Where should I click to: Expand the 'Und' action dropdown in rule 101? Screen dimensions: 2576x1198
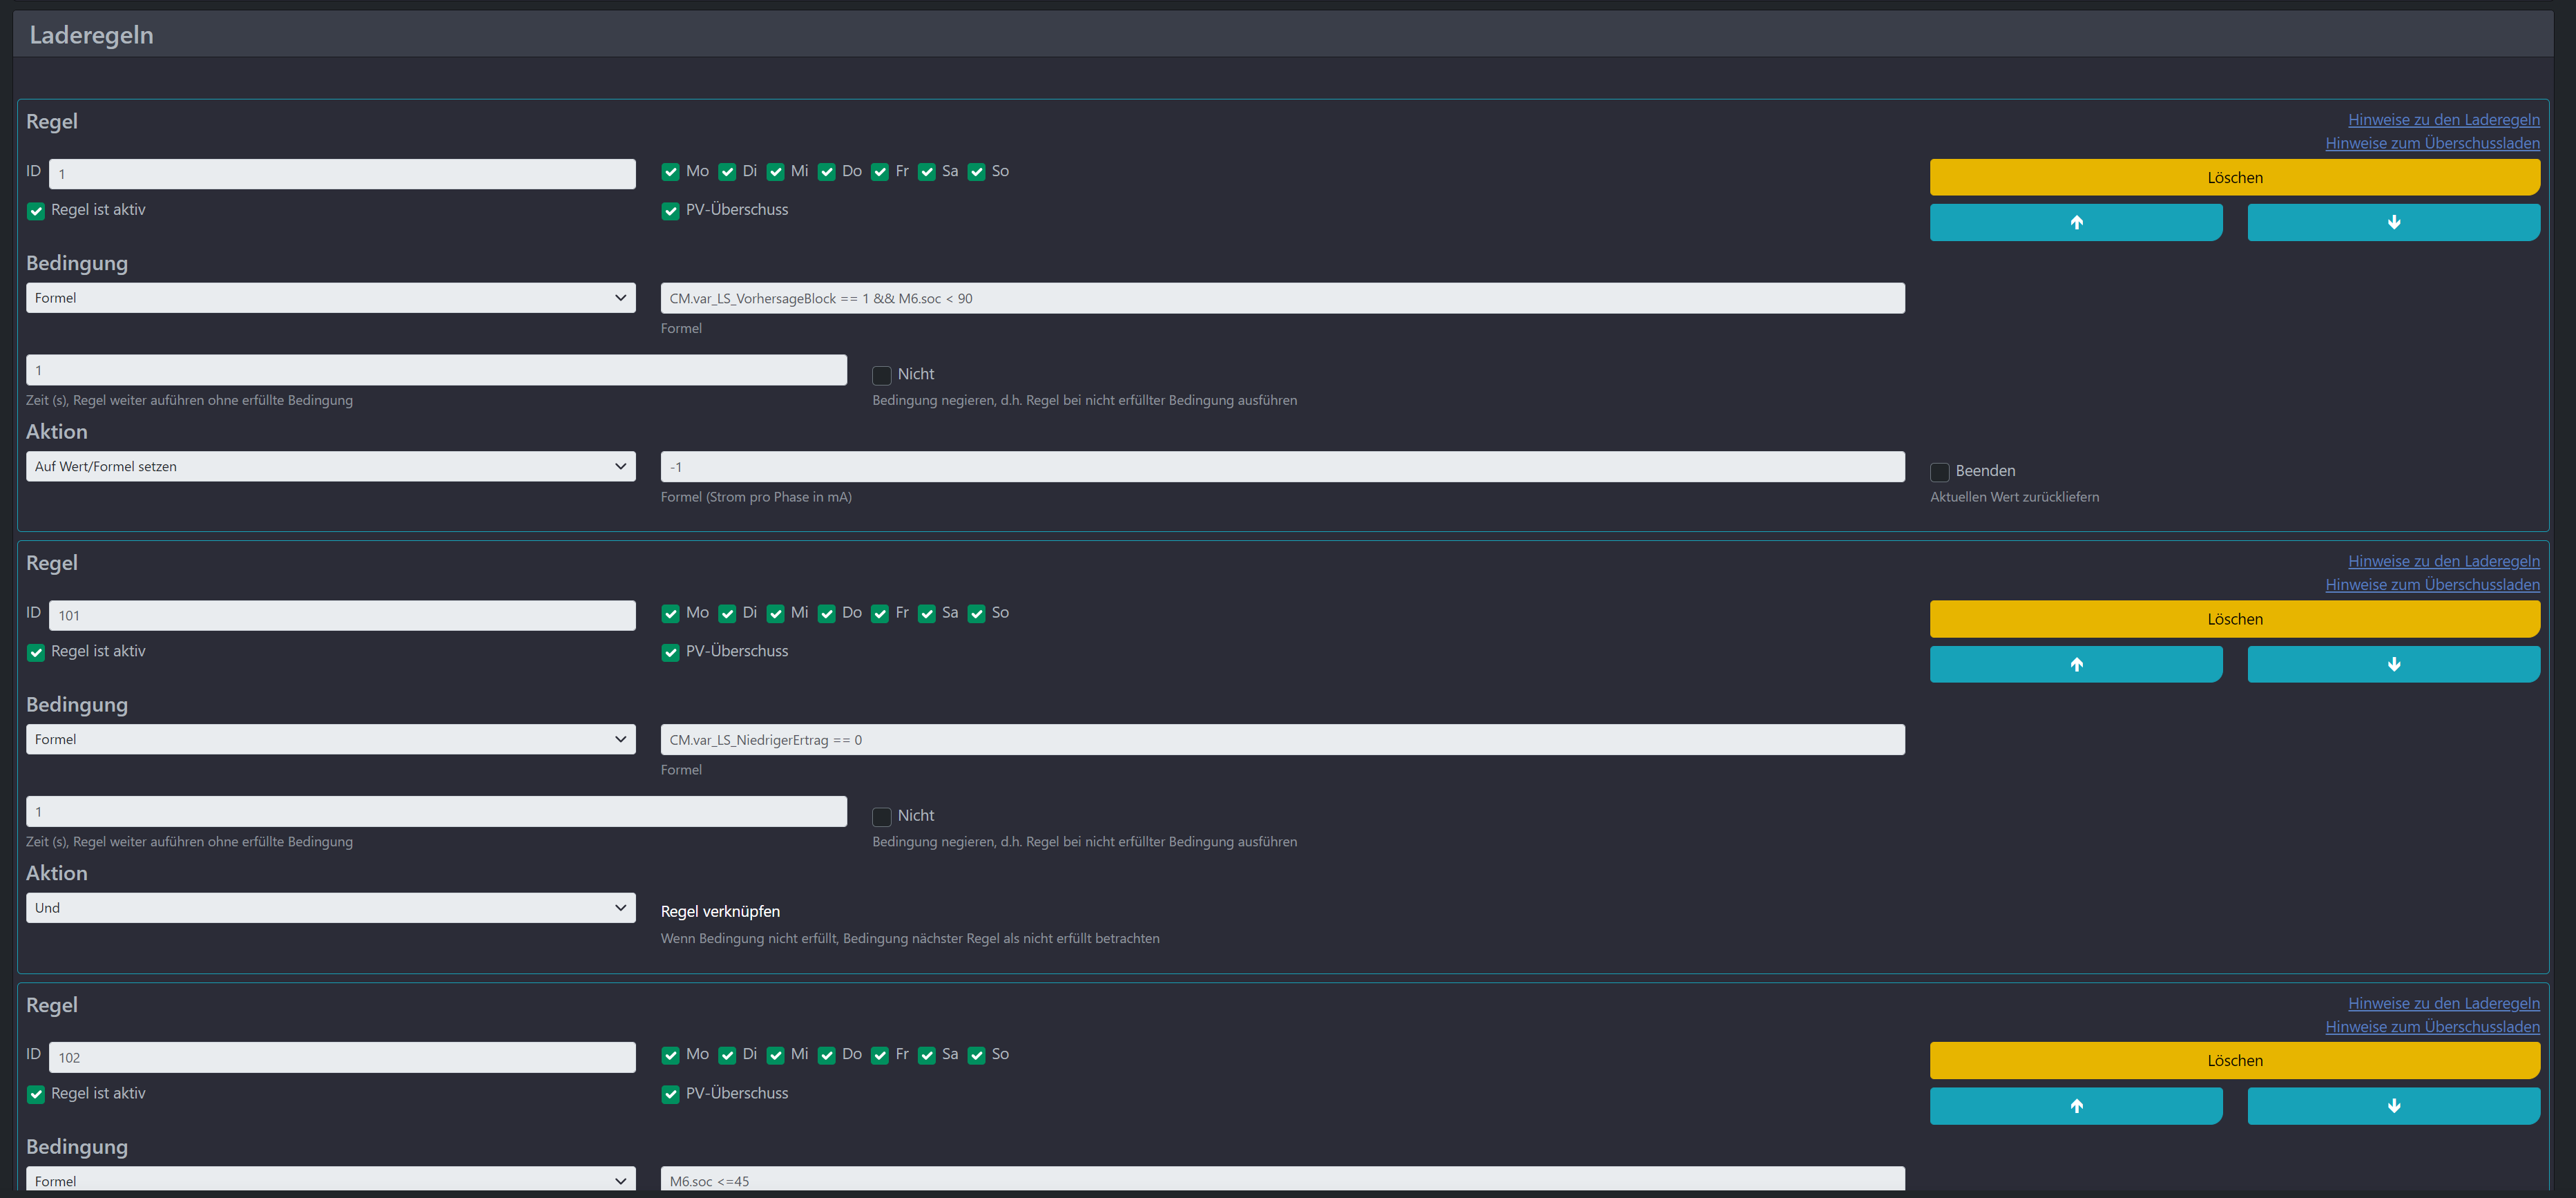pyautogui.click(x=330, y=908)
